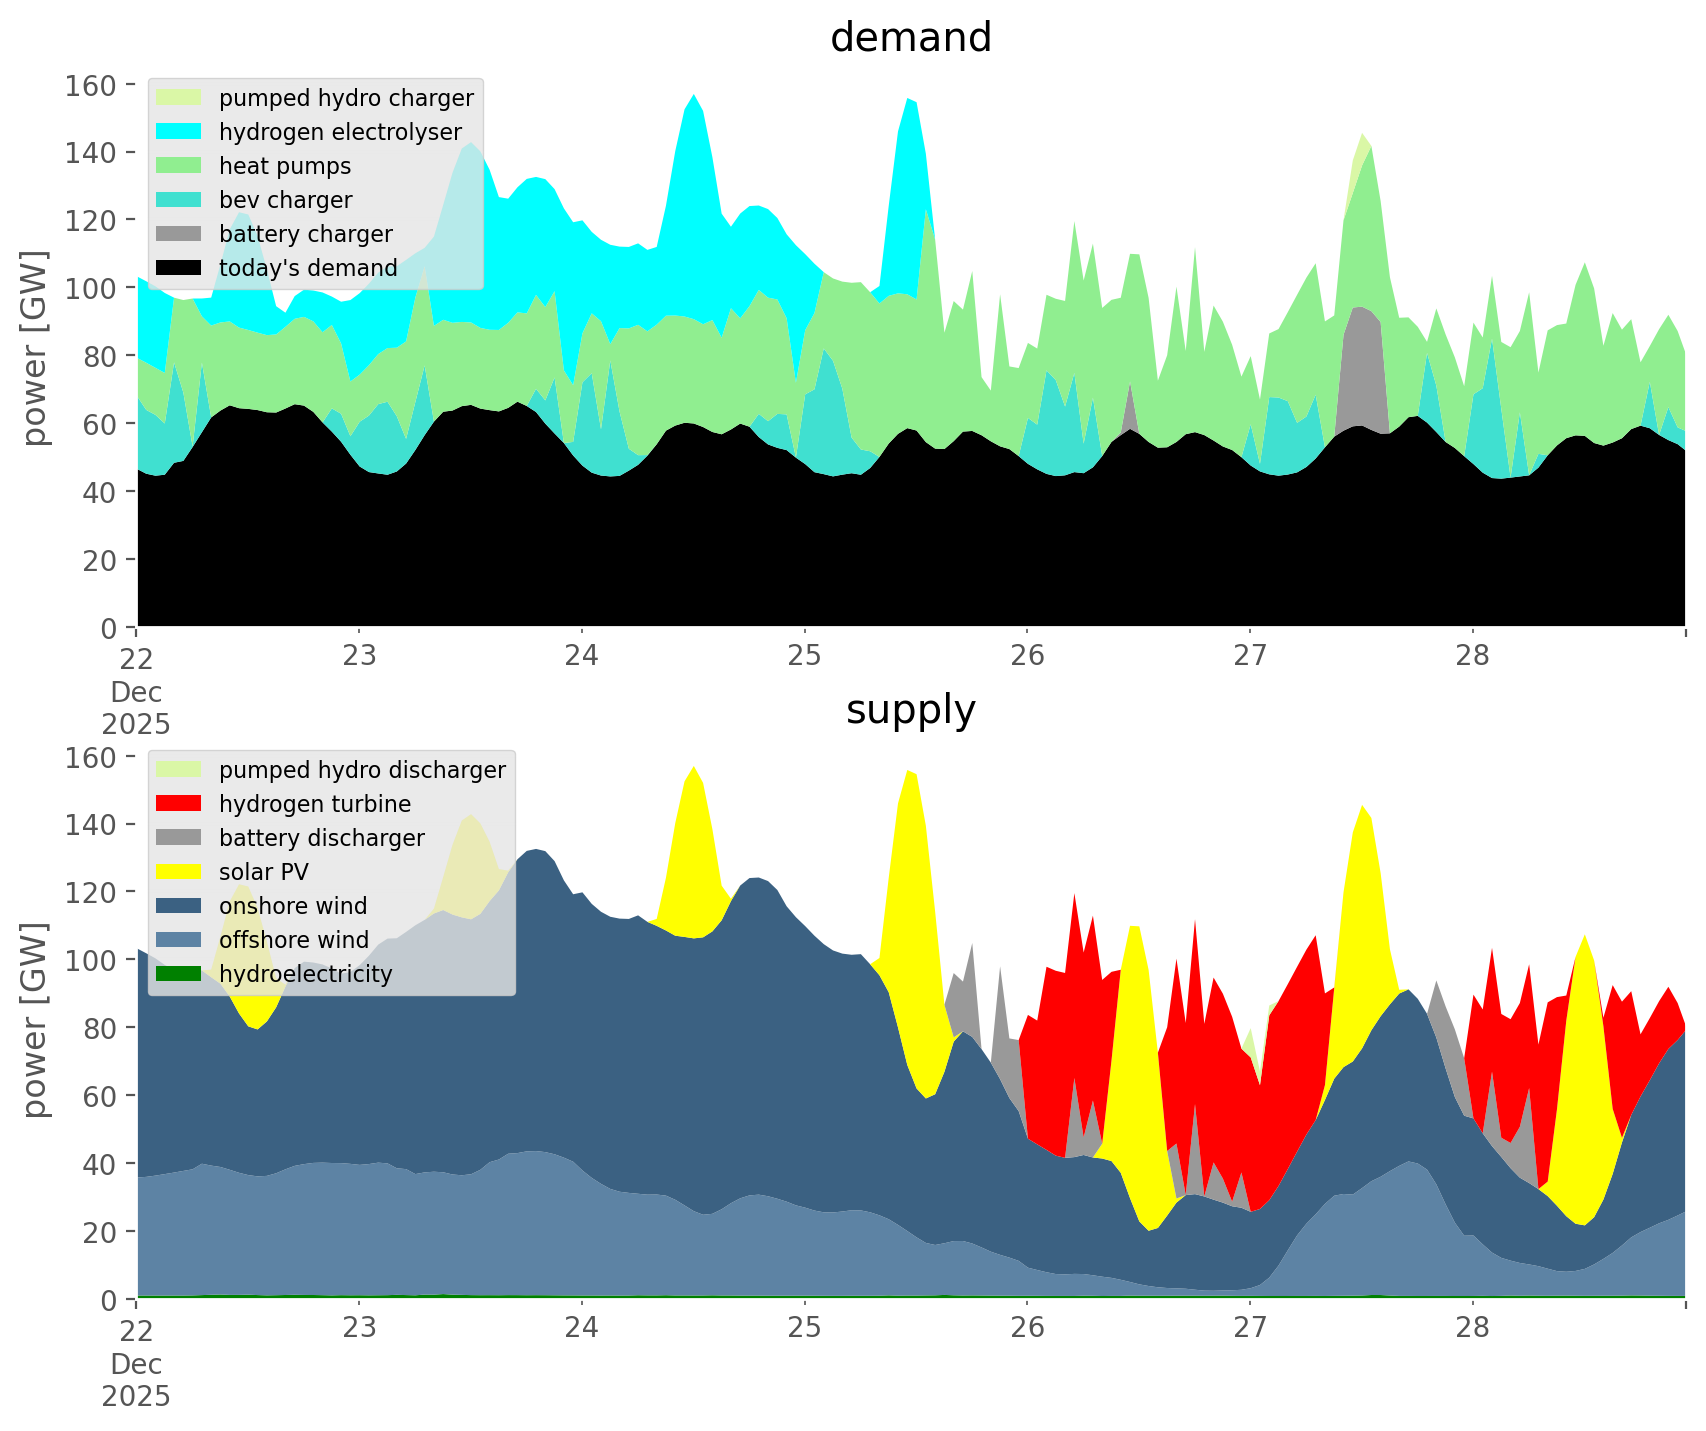1706x1431 pixels.
Task: Select the green hydroelectricity legend swatch
Action: [180, 974]
